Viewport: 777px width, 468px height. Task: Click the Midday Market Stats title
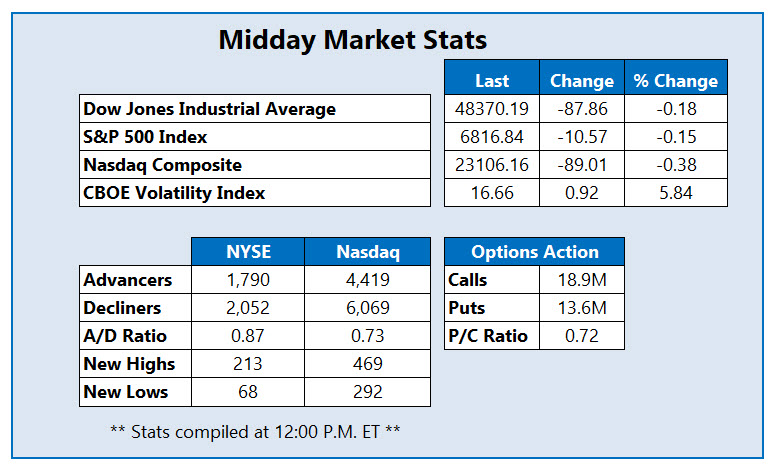pyautogui.click(x=353, y=41)
